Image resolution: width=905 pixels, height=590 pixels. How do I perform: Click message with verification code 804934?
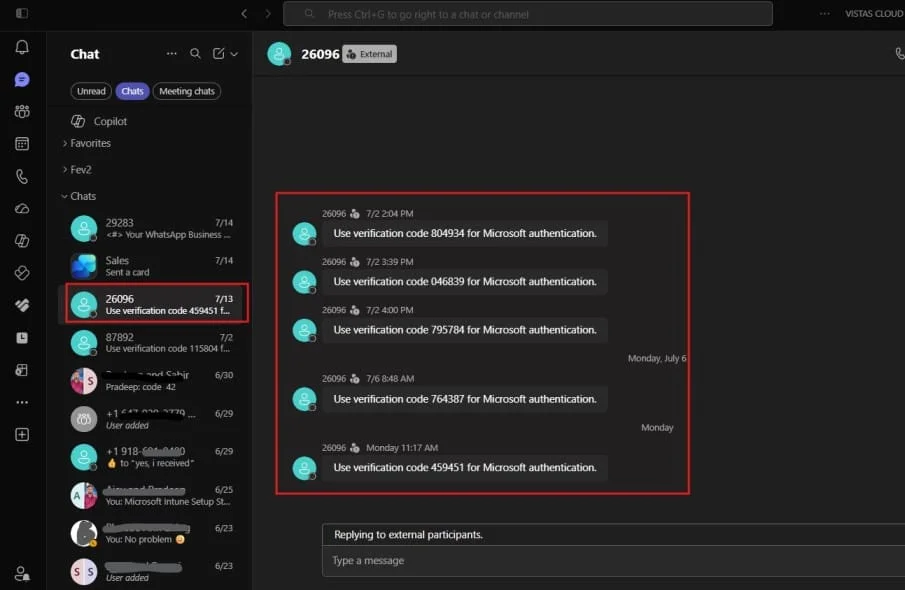pos(465,233)
